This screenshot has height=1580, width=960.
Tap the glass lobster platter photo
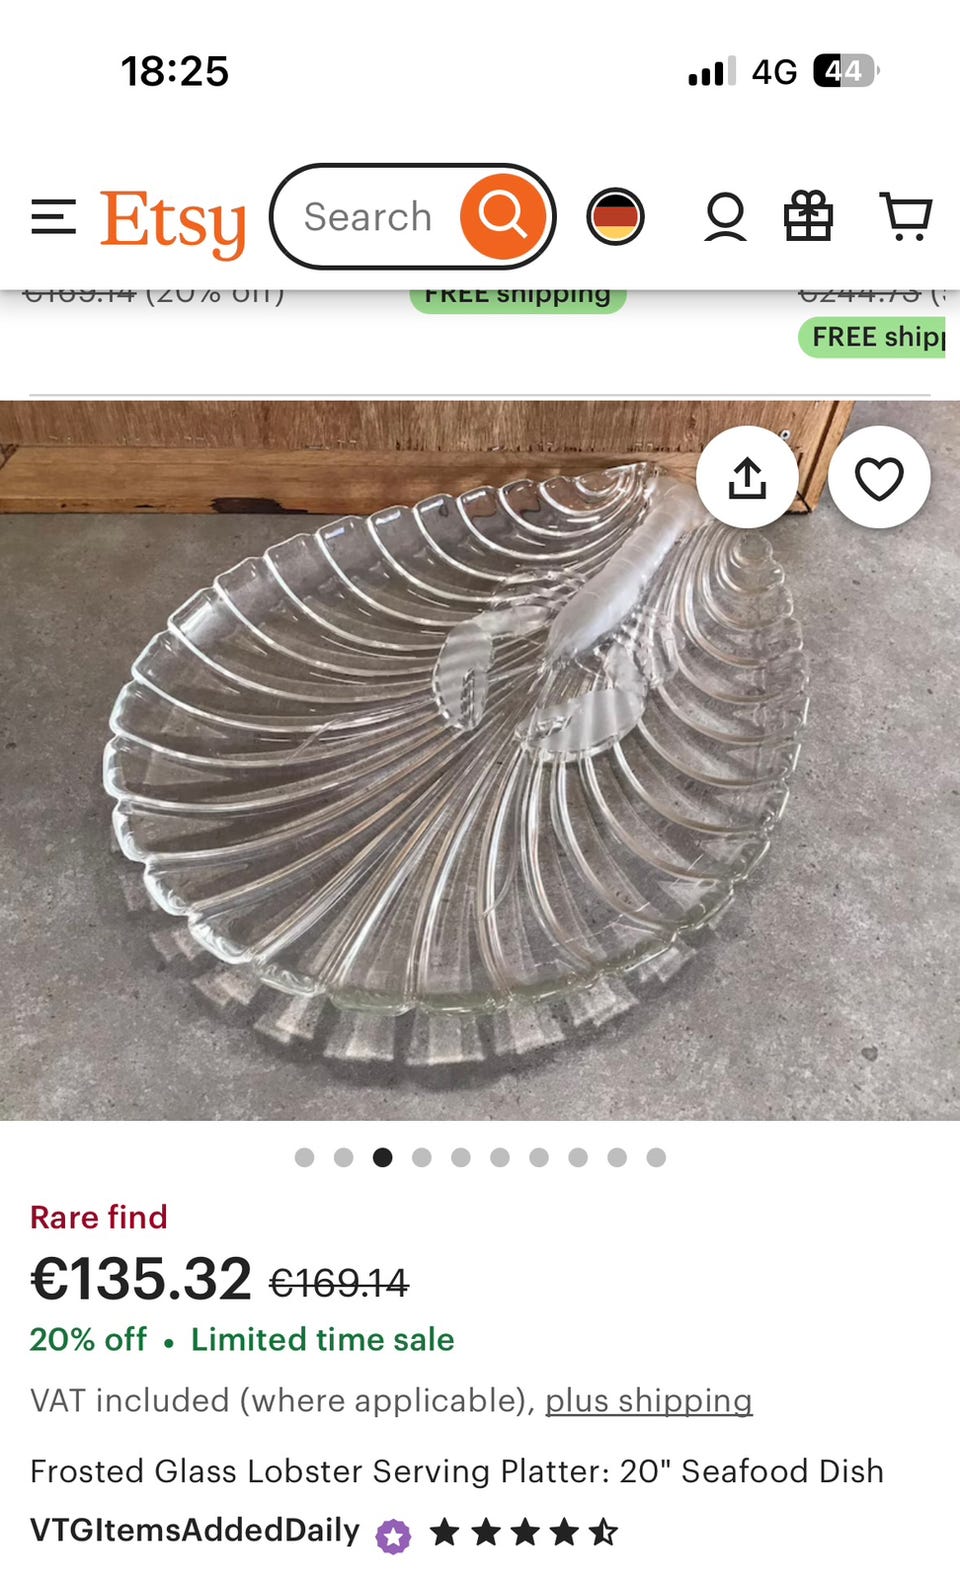pyautogui.click(x=480, y=760)
